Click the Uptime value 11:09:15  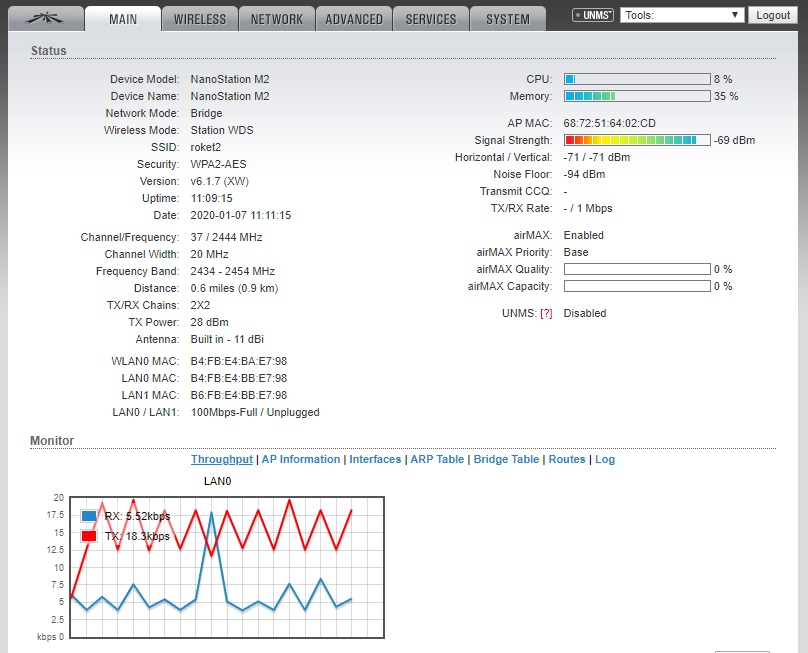pos(211,198)
